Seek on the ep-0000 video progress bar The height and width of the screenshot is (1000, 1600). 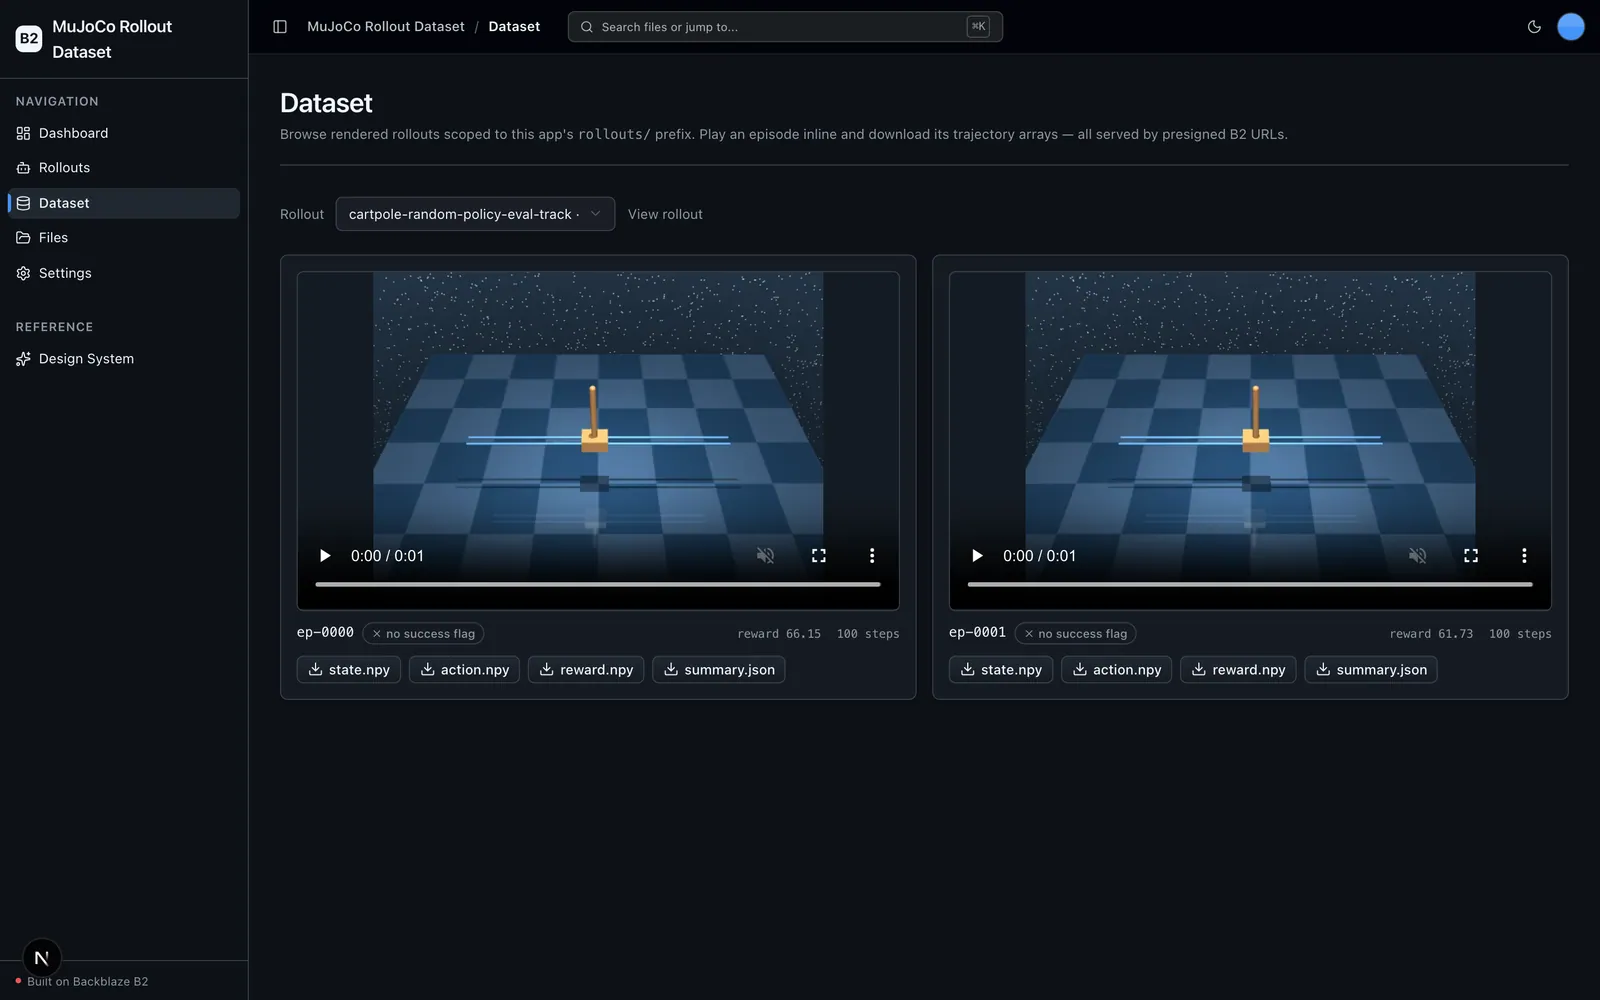(x=598, y=584)
